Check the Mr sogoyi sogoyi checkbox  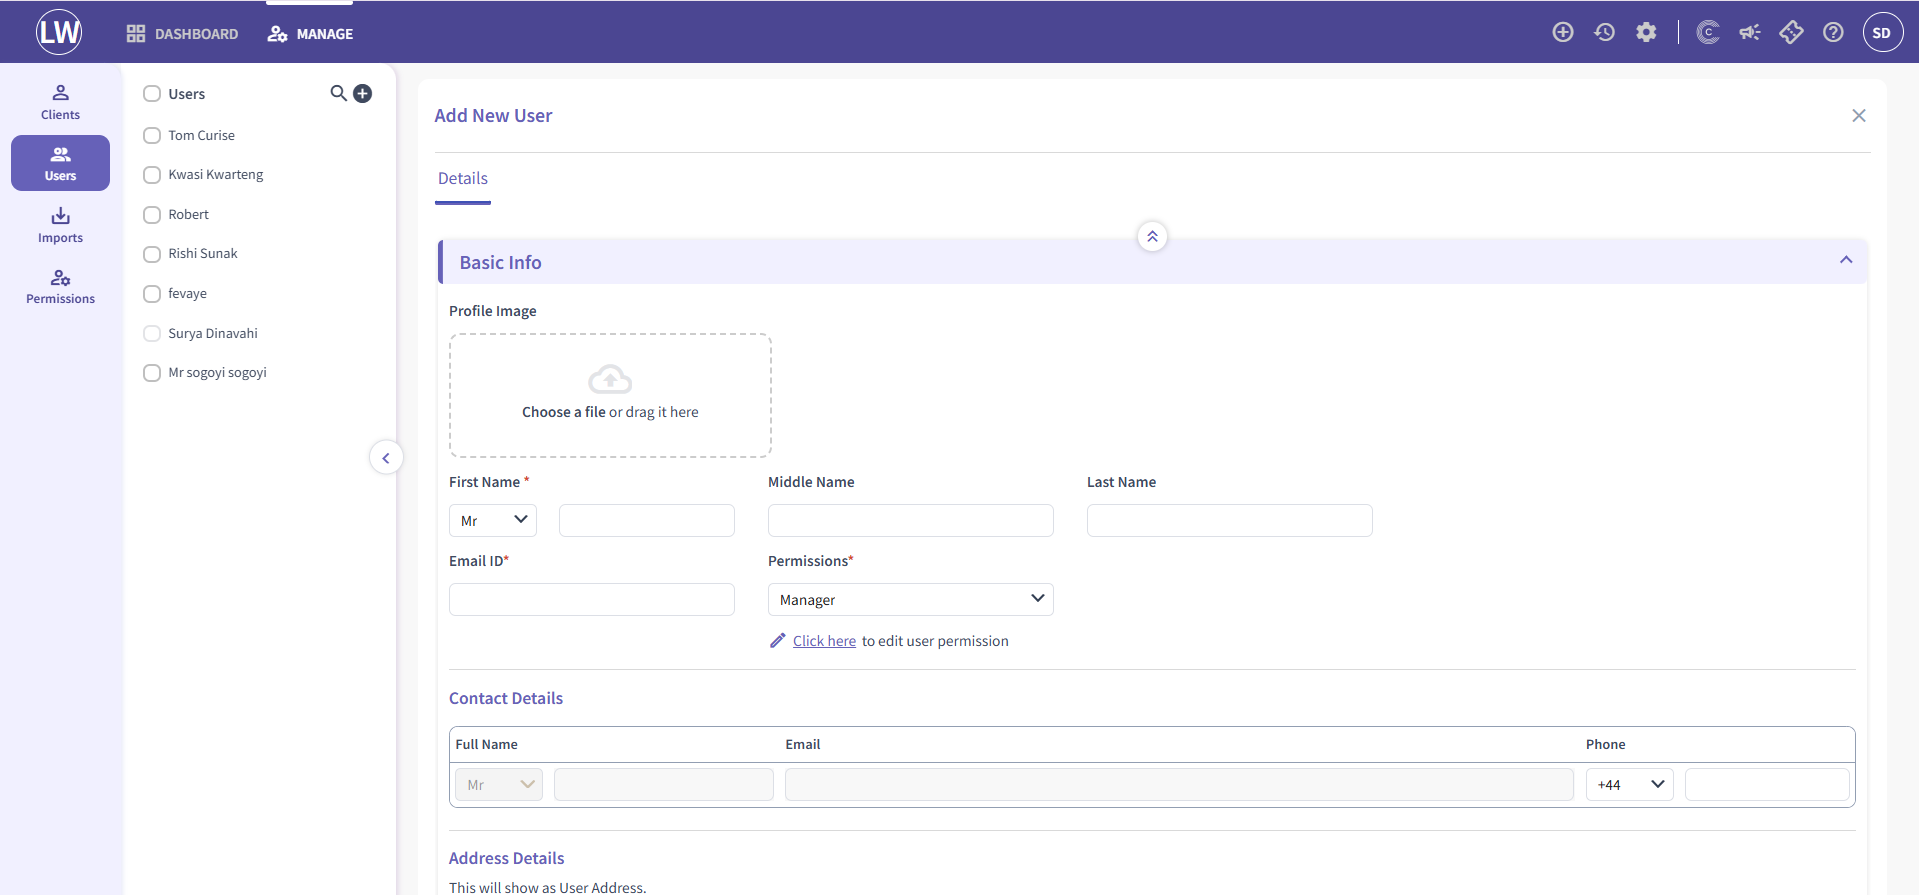click(152, 373)
